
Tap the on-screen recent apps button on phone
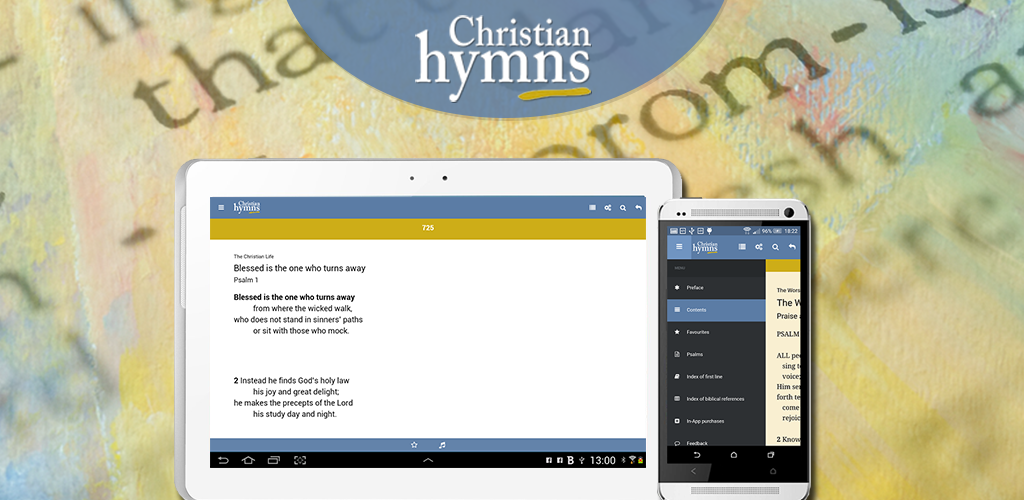pyautogui.click(x=771, y=455)
